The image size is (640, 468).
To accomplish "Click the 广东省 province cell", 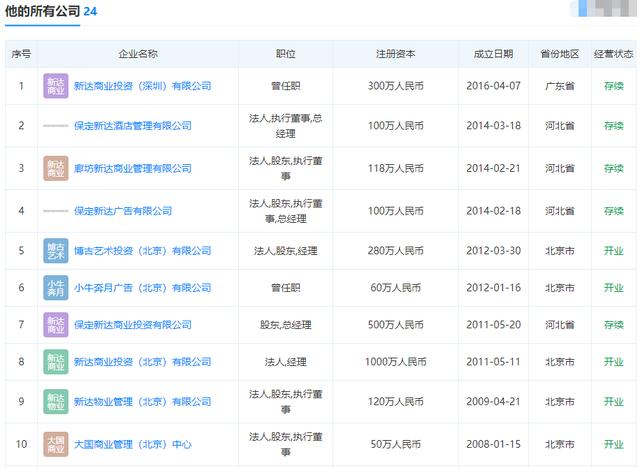I will click(560, 86).
